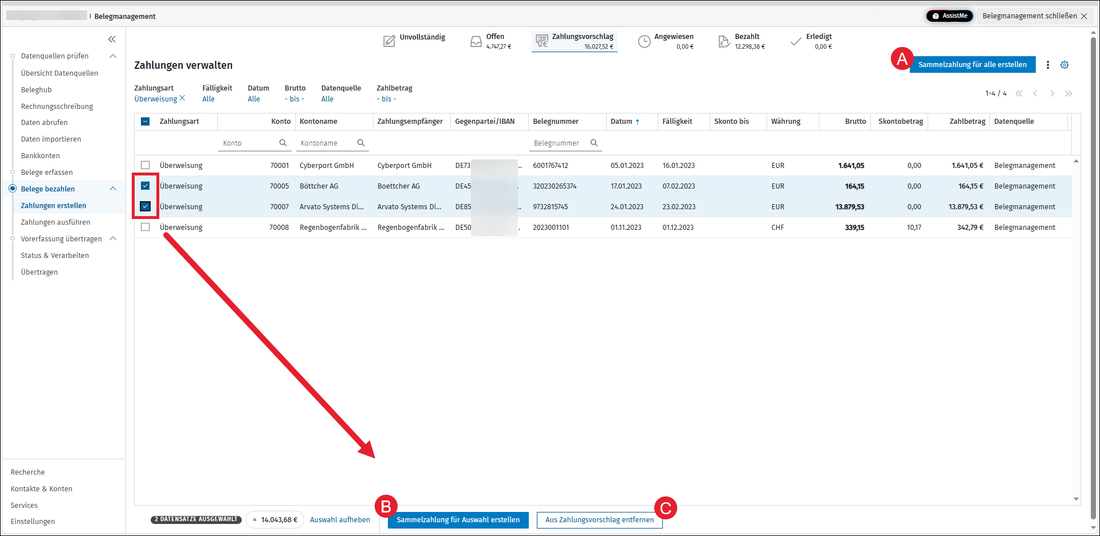Open the Zahlbetrag range filter
This screenshot has height=536, width=1100.
pyautogui.click(x=386, y=99)
